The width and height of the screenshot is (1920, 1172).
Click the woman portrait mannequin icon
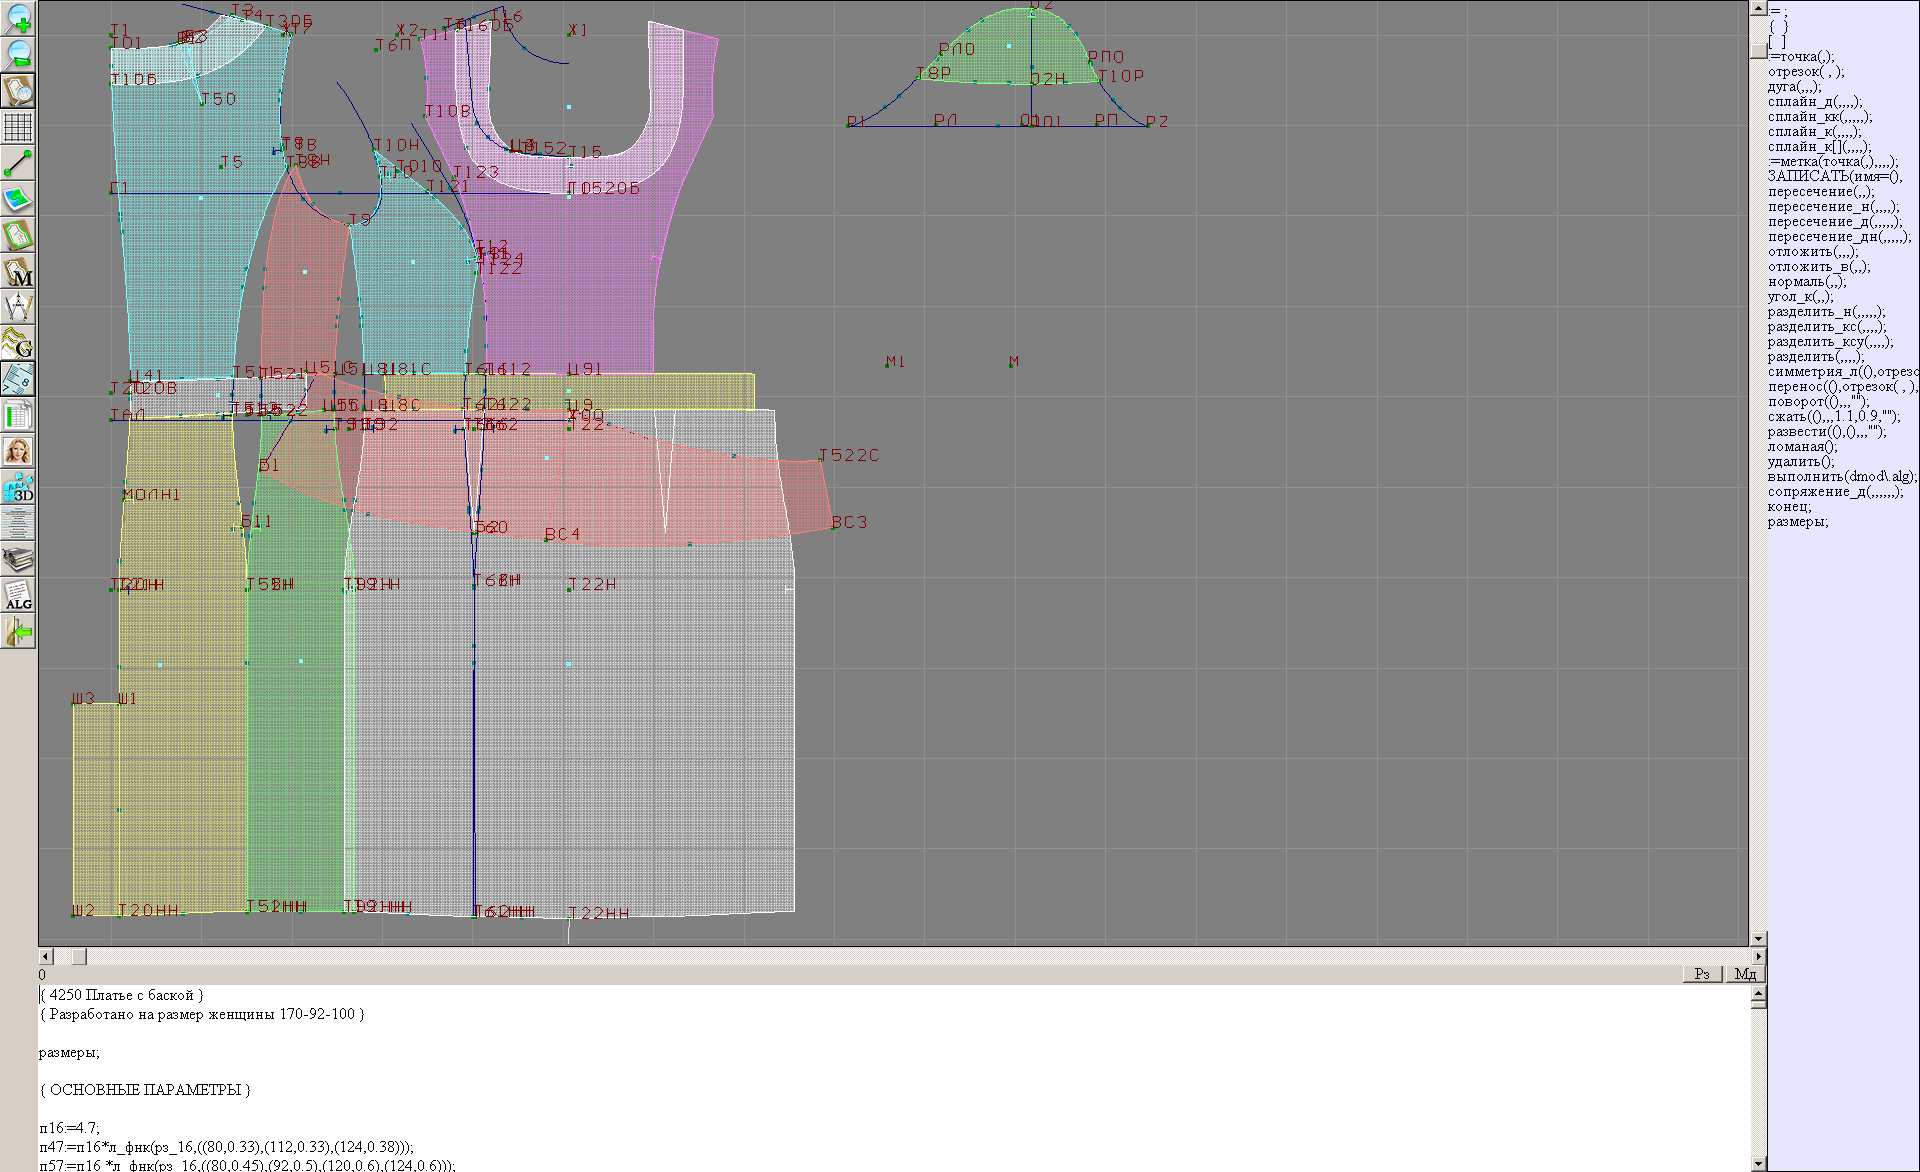(x=18, y=451)
